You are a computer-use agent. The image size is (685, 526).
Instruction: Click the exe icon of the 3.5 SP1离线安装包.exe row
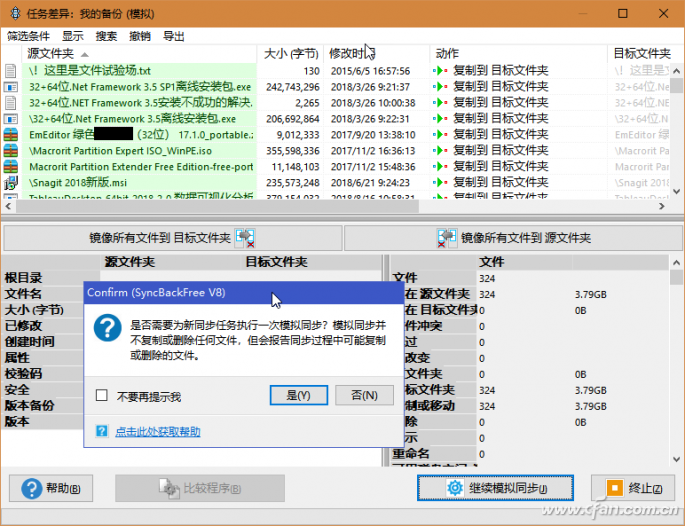click(10, 87)
